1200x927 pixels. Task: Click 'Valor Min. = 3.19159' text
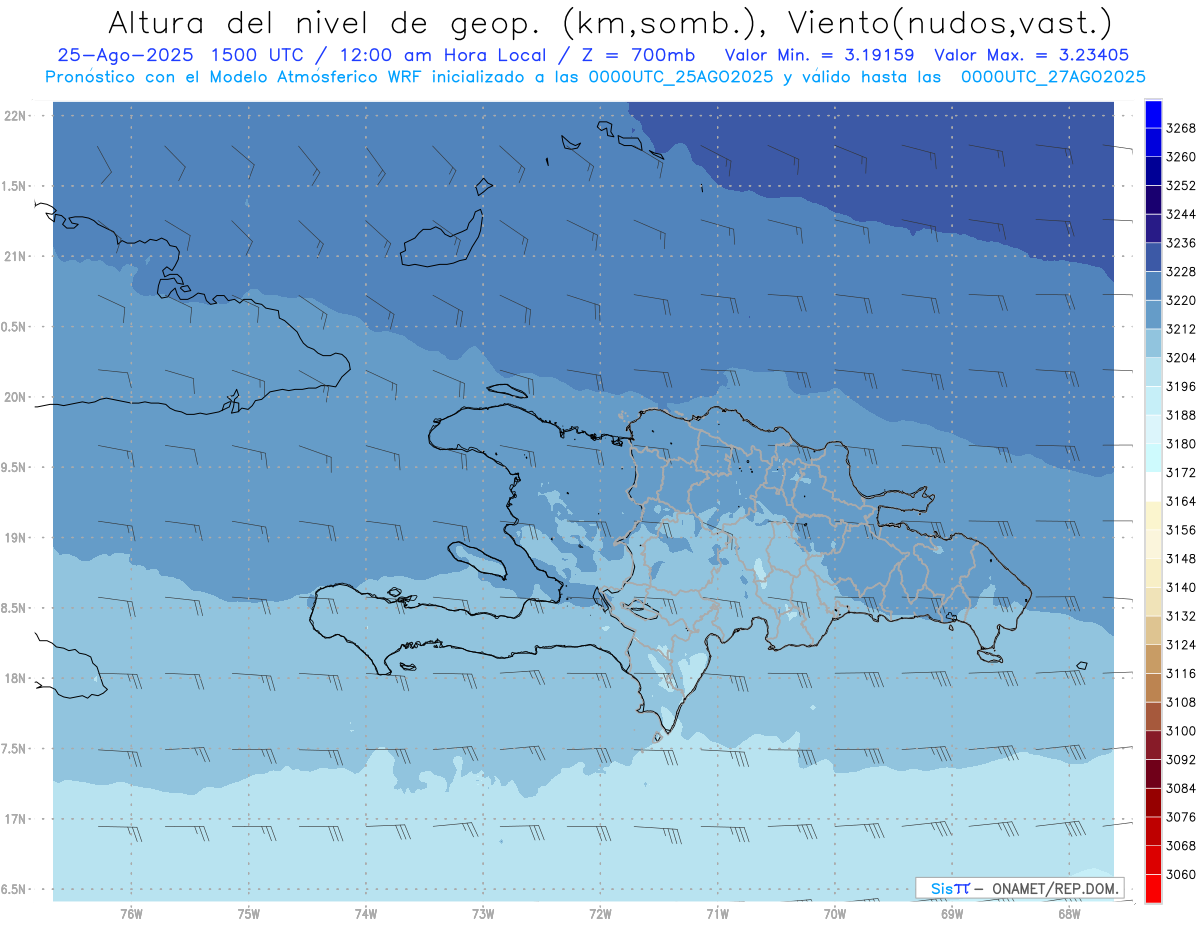(819, 56)
